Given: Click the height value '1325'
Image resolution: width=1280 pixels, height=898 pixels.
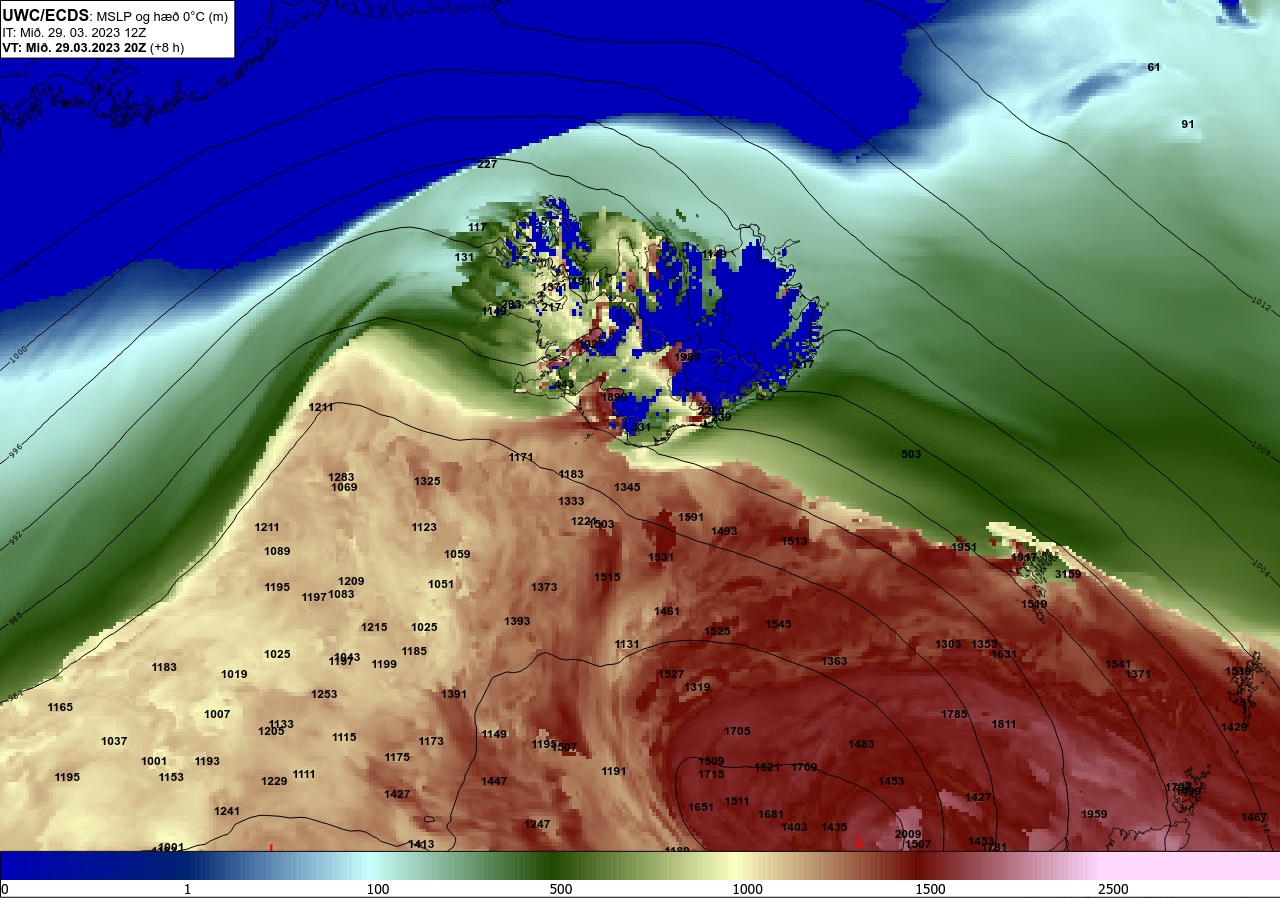Looking at the screenshot, I should coord(427,481).
